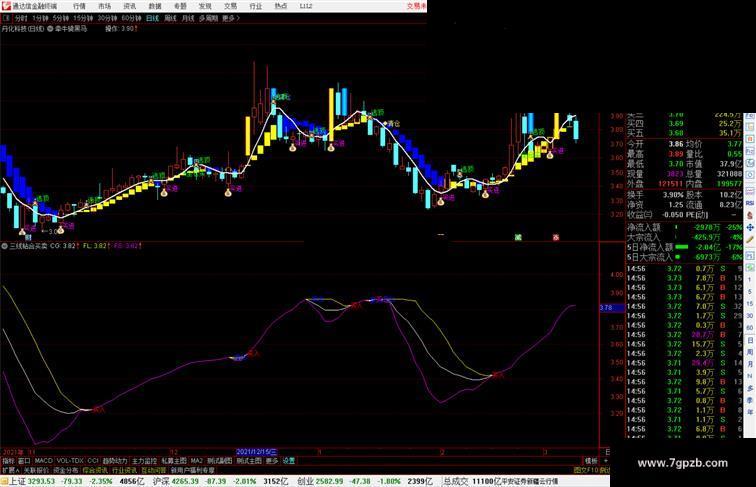The height and width of the screenshot is (487, 756).
Task: Open the 交易 menu
Action: pyautogui.click(x=230, y=6)
